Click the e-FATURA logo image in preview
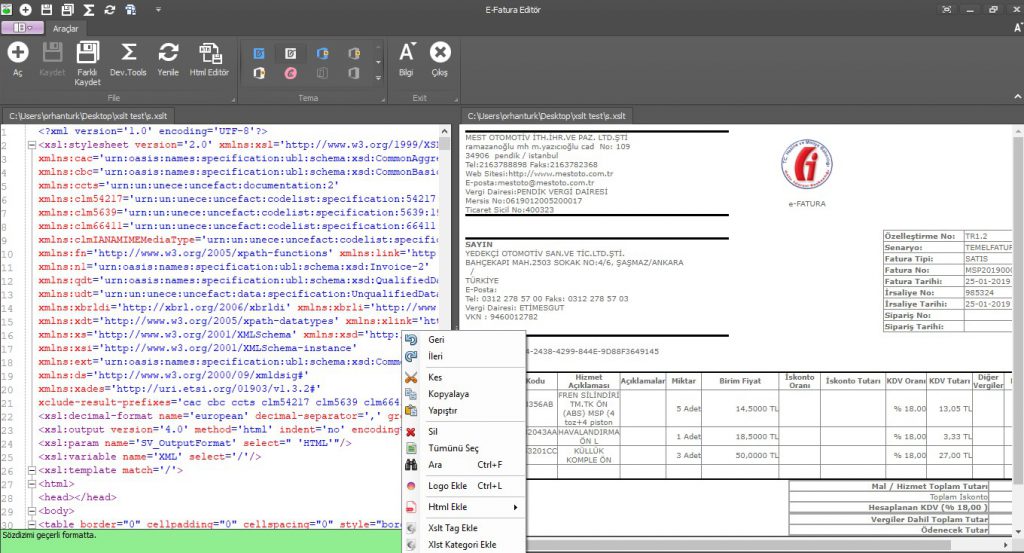This screenshot has width=1024, height=553. coord(807,164)
